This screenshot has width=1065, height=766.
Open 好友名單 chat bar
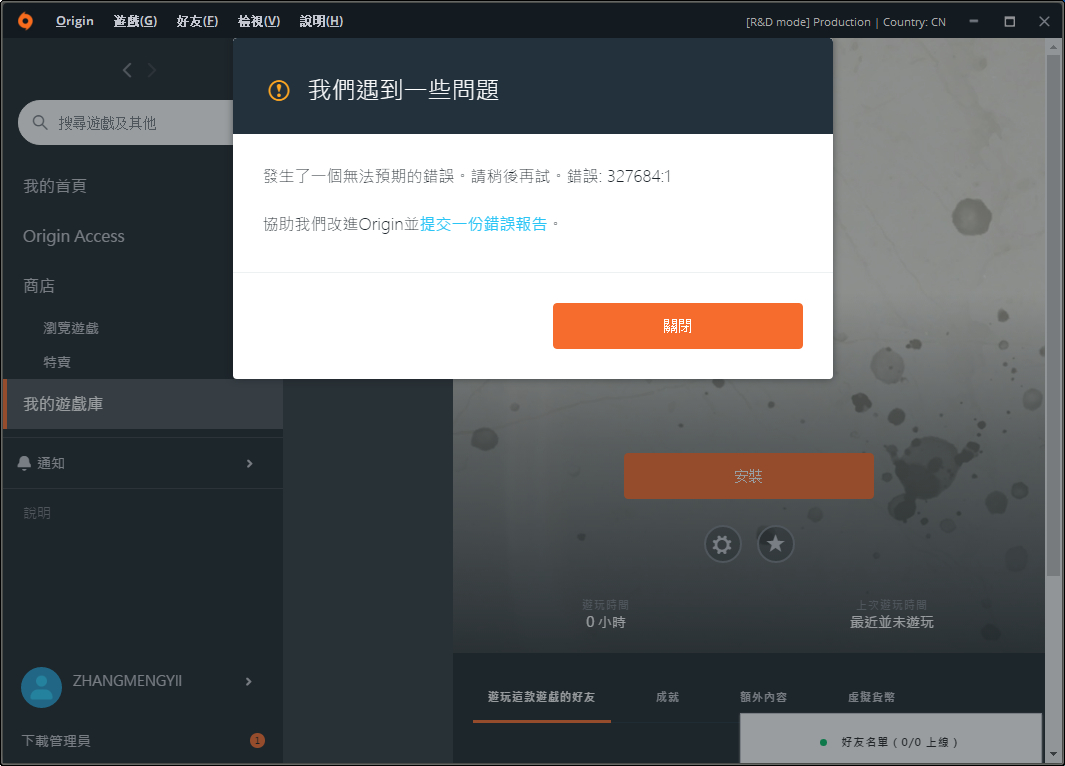click(890, 739)
